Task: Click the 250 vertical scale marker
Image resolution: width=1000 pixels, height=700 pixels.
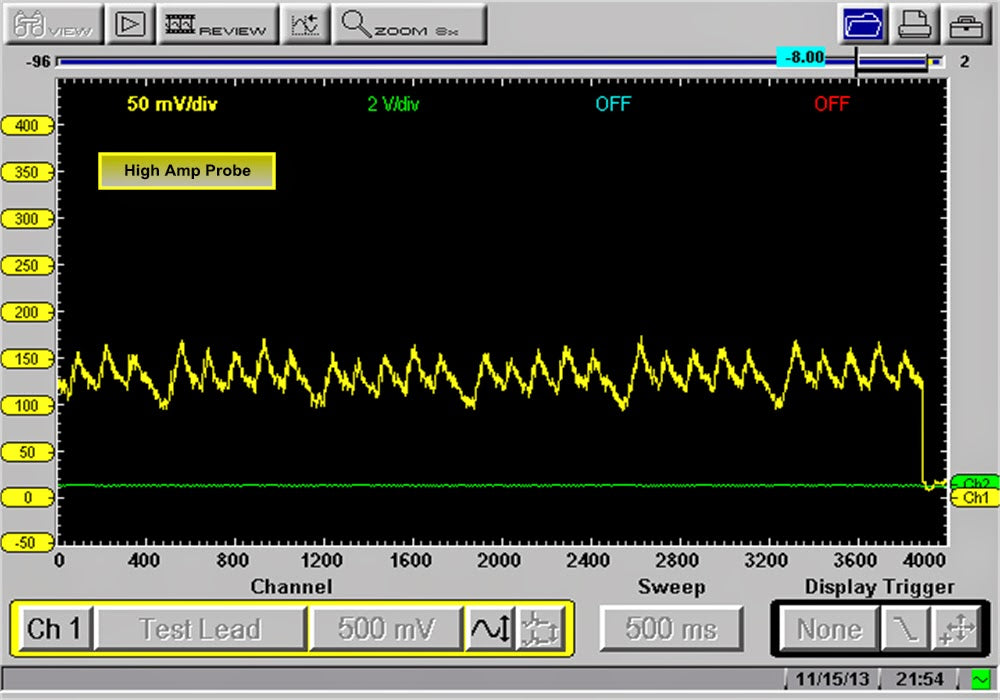Action: (x=27, y=265)
